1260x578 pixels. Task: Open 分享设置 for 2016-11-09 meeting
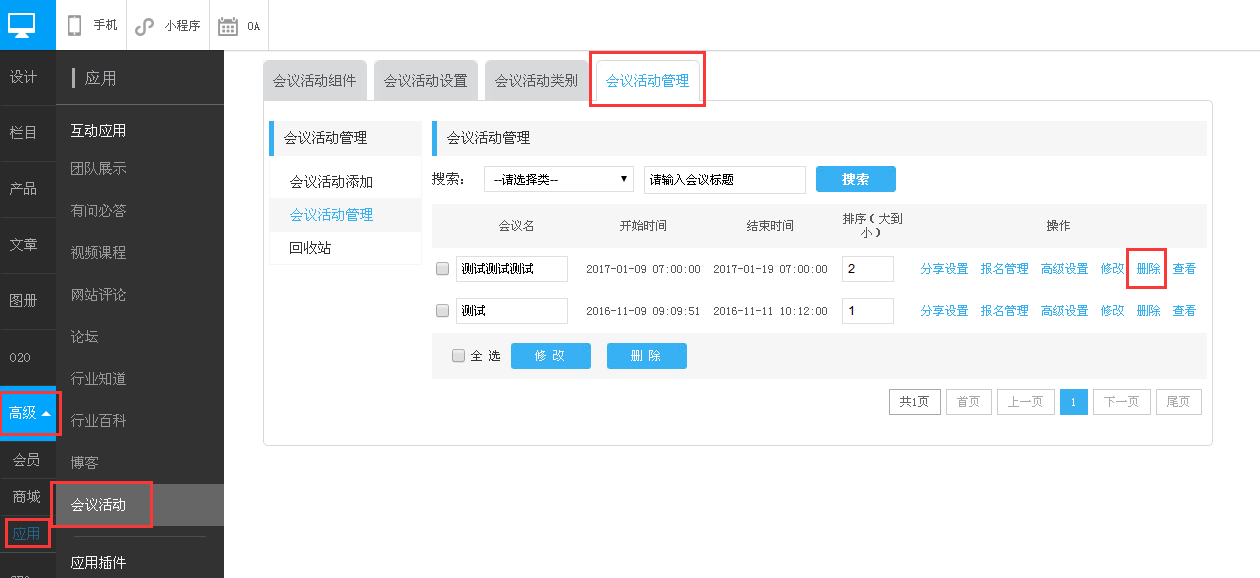pos(944,311)
